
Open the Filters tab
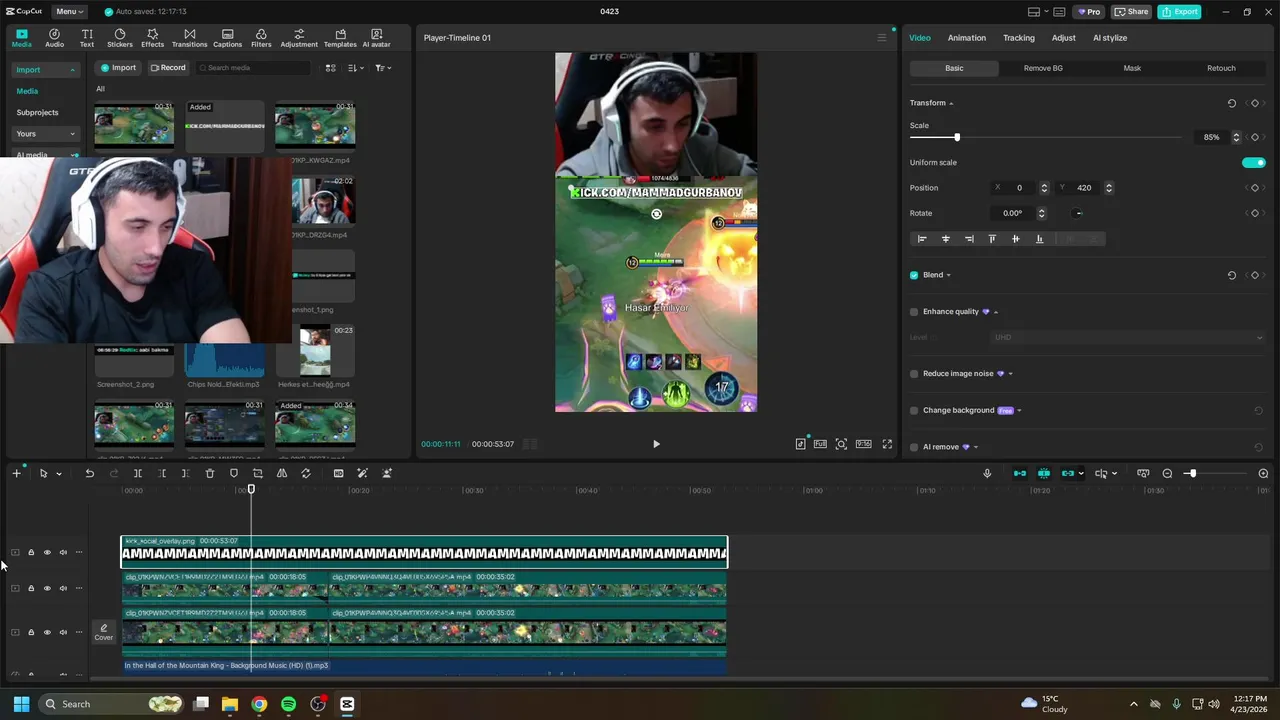261,38
